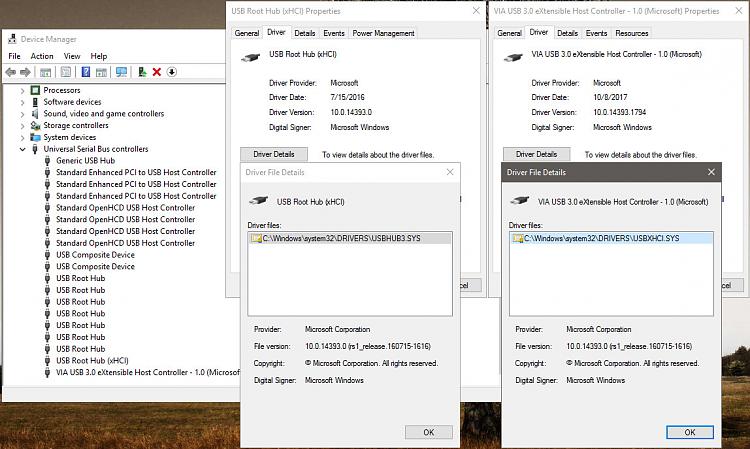Select the USBHUB3.SYS driver file entry
The height and width of the screenshot is (449, 750).
[x=350, y=238]
